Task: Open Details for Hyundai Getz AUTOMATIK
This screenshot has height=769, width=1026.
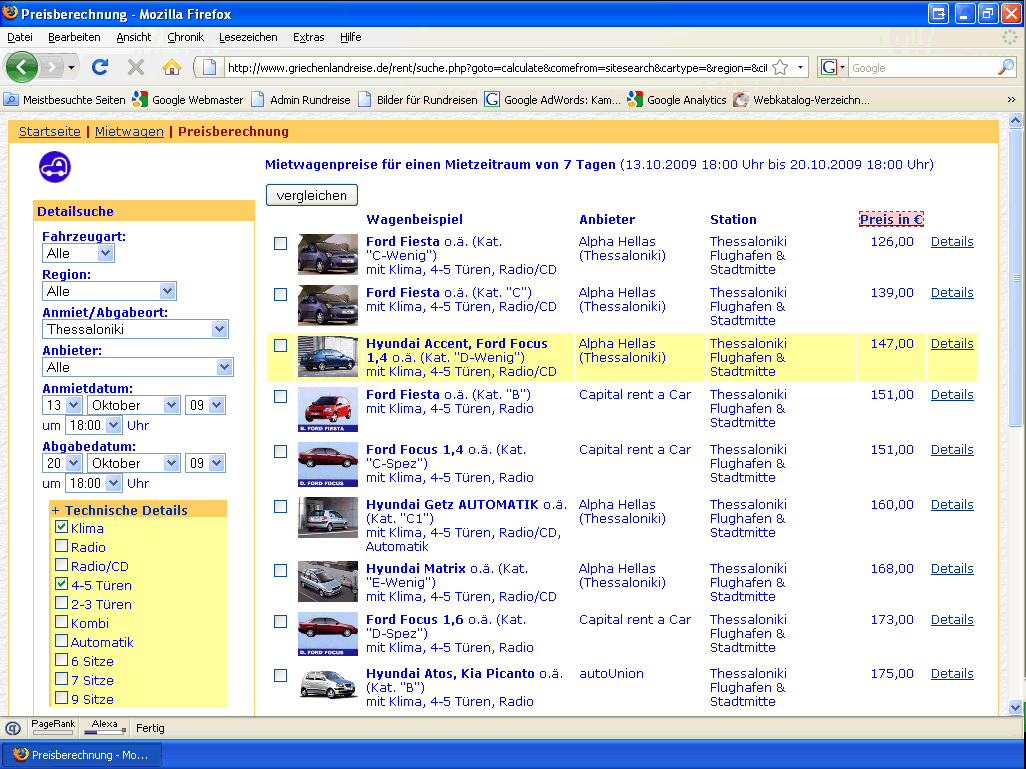Action: tap(952, 505)
